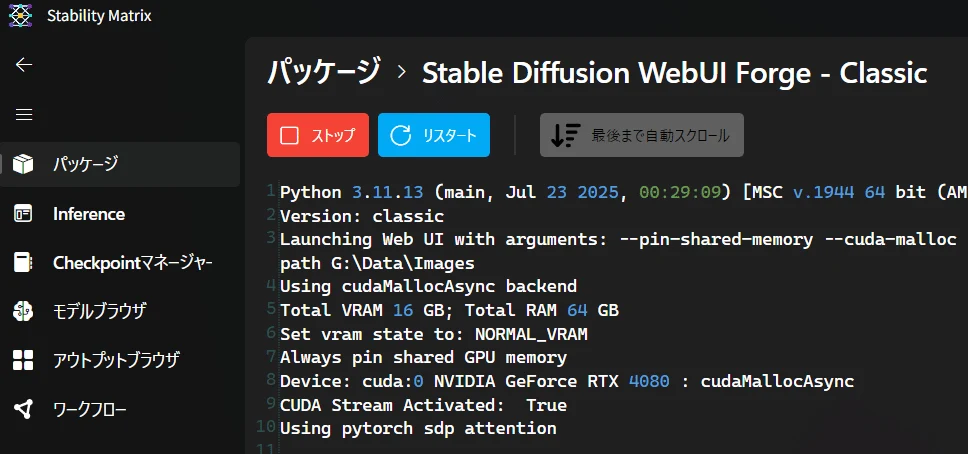Stop the package with ストップ button
This screenshot has width=968, height=454.
(318, 135)
